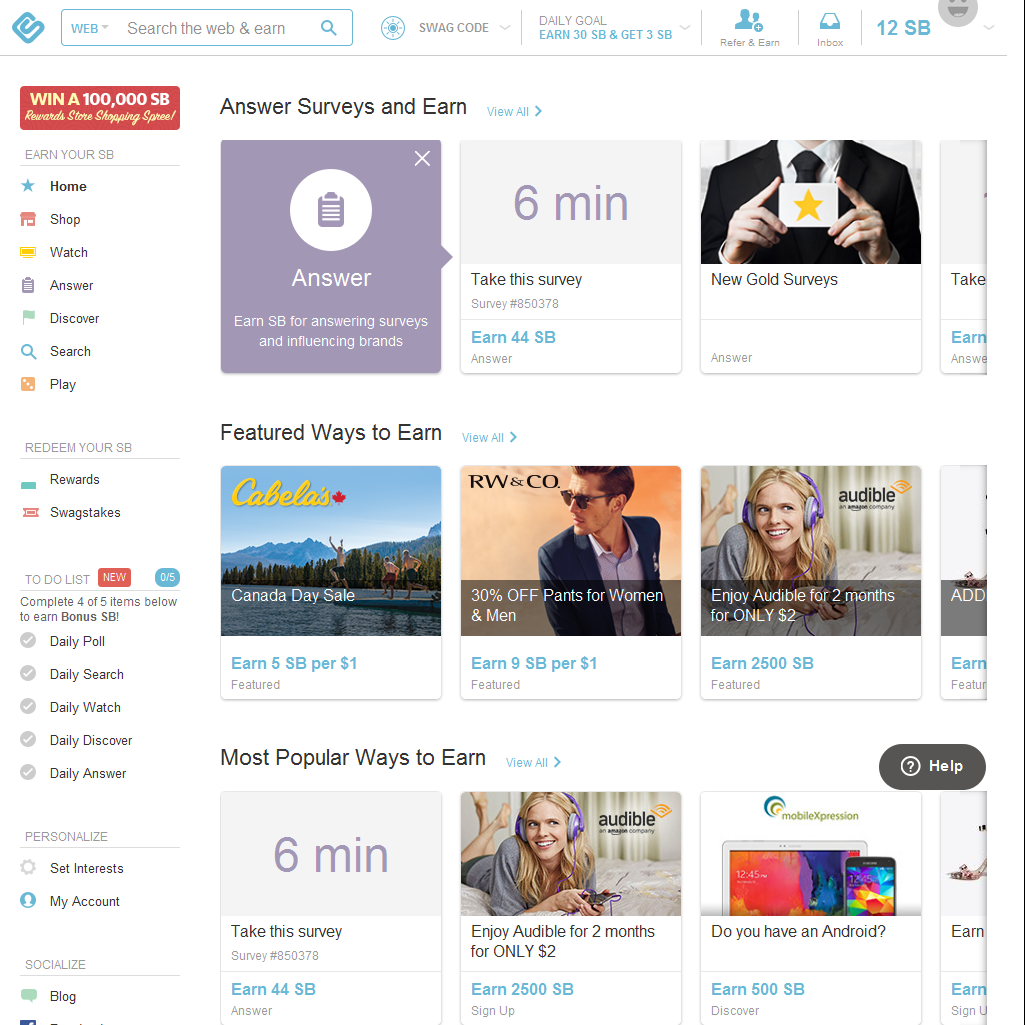The image size is (1025, 1025).
Task: Open My Account link
Action: [x=84, y=901]
